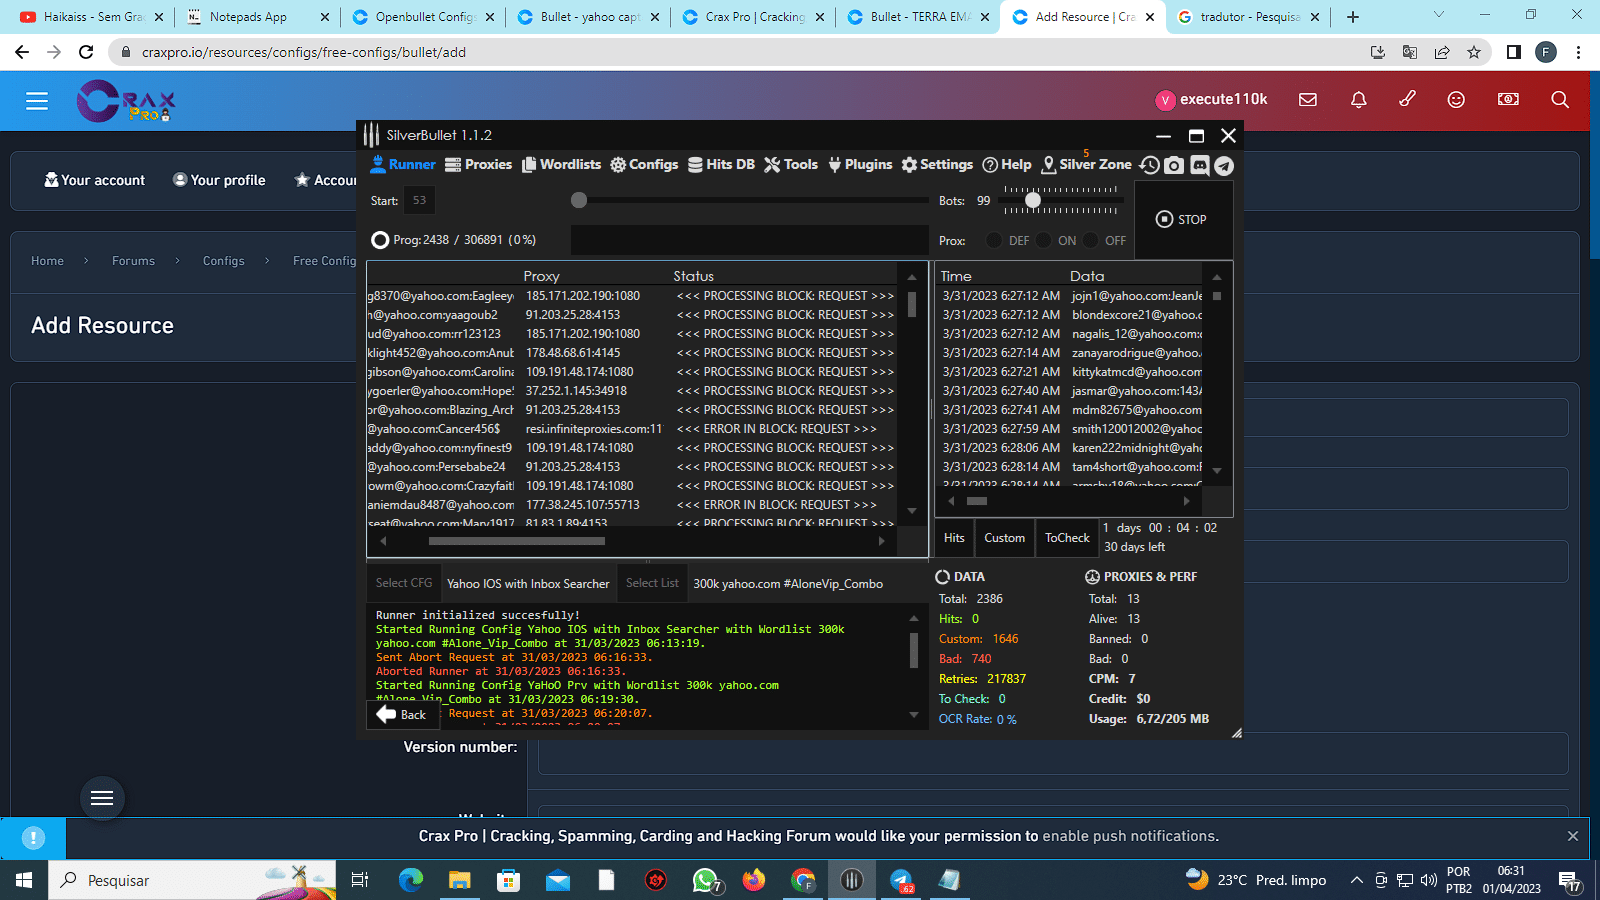
Task: Switch to the Wordlists tab
Action: click(x=561, y=165)
